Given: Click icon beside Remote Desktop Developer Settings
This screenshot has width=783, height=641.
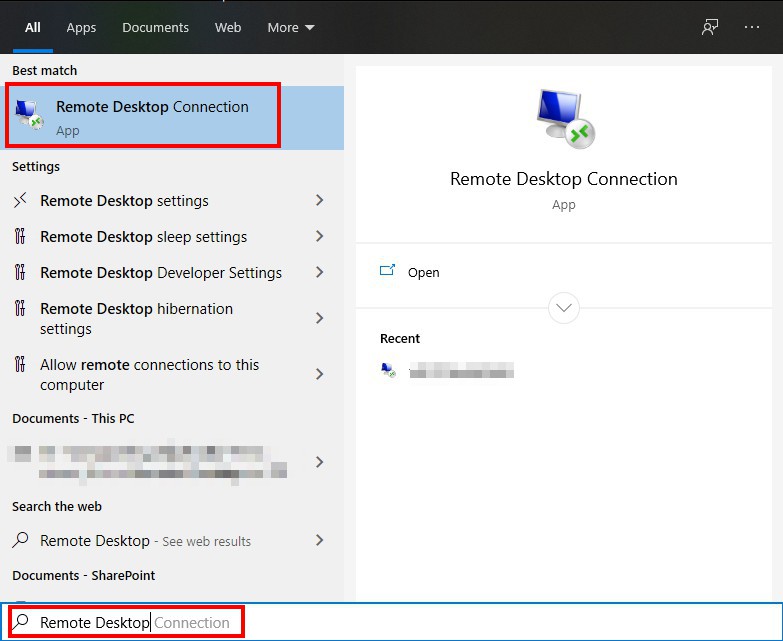Looking at the screenshot, I should [x=20, y=272].
